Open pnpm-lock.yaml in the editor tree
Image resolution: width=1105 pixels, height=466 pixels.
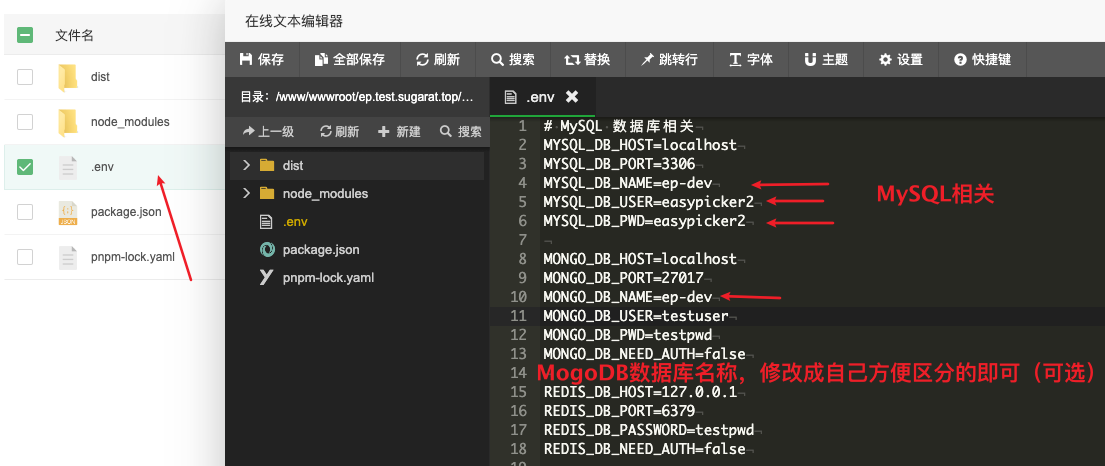[x=328, y=278]
